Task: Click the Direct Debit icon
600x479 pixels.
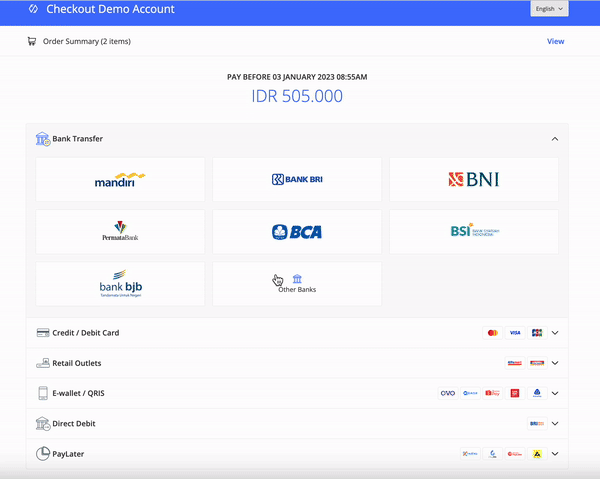Action: point(43,424)
